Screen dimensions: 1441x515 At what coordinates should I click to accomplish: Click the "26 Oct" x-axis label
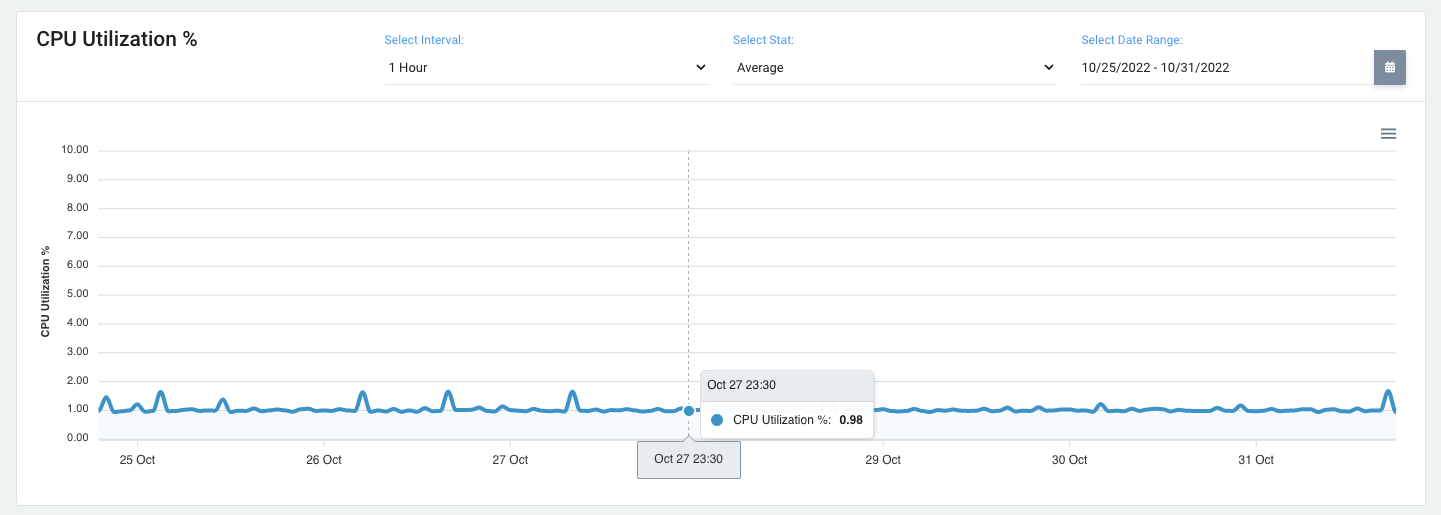coord(324,460)
